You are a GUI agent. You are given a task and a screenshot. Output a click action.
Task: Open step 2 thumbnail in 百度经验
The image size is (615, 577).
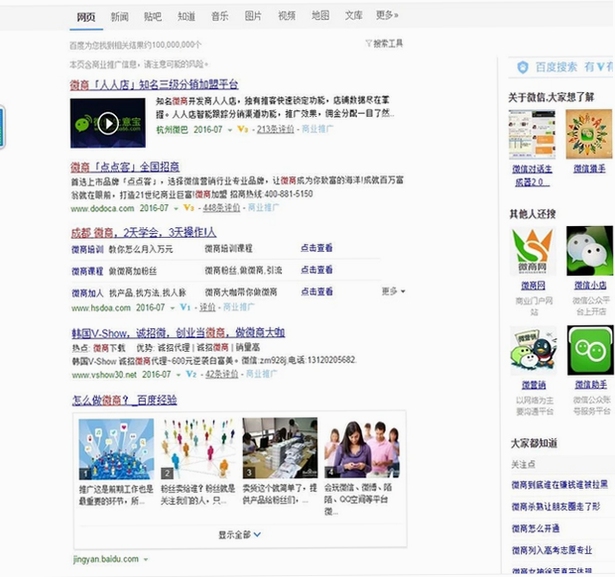pos(198,448)
